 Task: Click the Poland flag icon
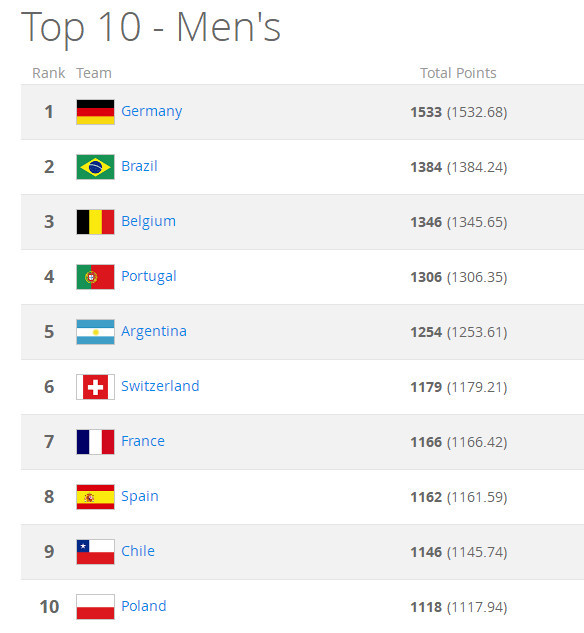95,607
